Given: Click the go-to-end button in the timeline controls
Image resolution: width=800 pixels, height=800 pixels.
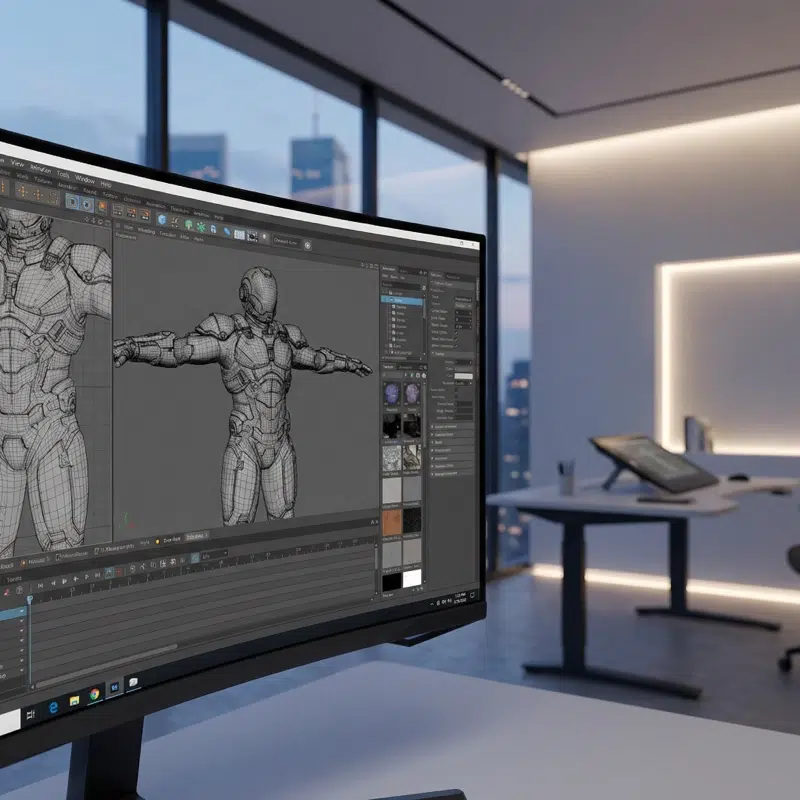Looking at the screenshot, I should pyautogui.click(x=97, y=575).
